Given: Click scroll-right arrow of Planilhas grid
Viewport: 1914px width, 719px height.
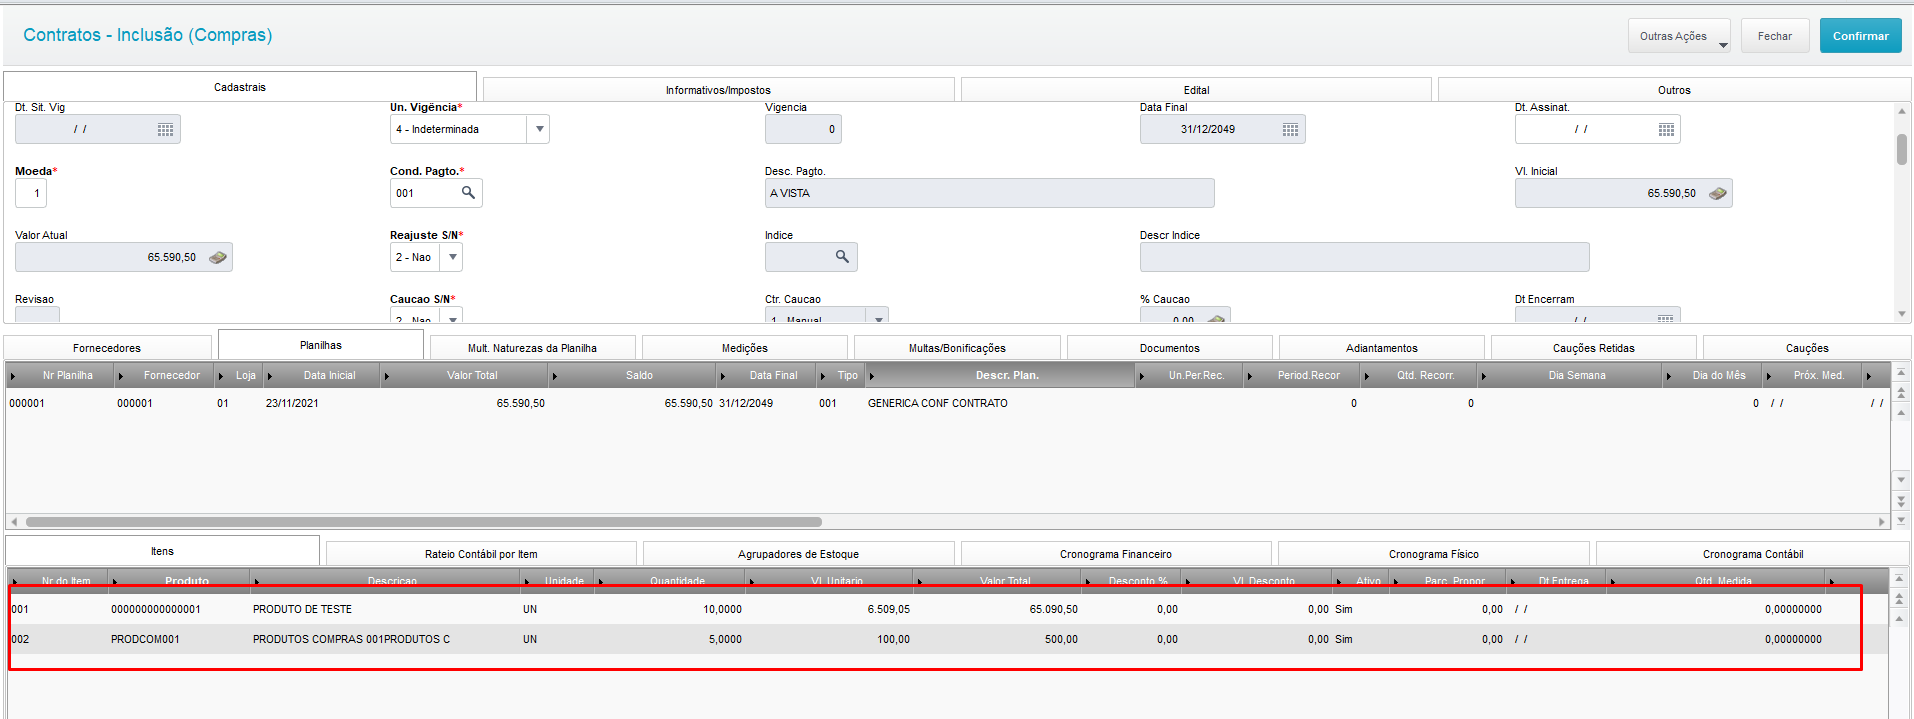Looking at the screenshot, I should [x=1882, y=522].
